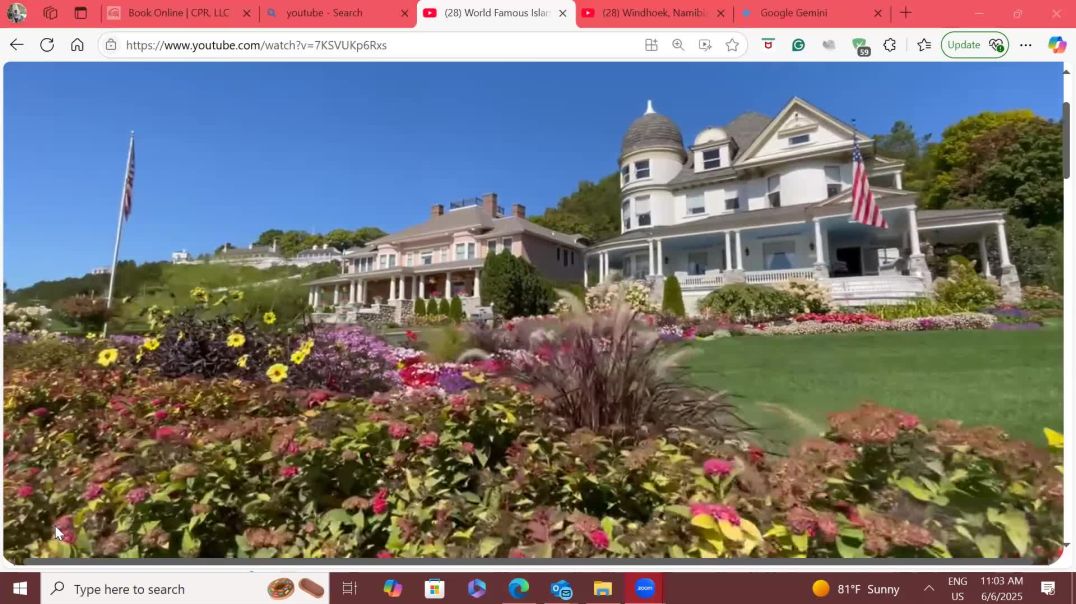Open the tab actions menu icon
The image size is (1076, 604).
[x=80, y=12]
